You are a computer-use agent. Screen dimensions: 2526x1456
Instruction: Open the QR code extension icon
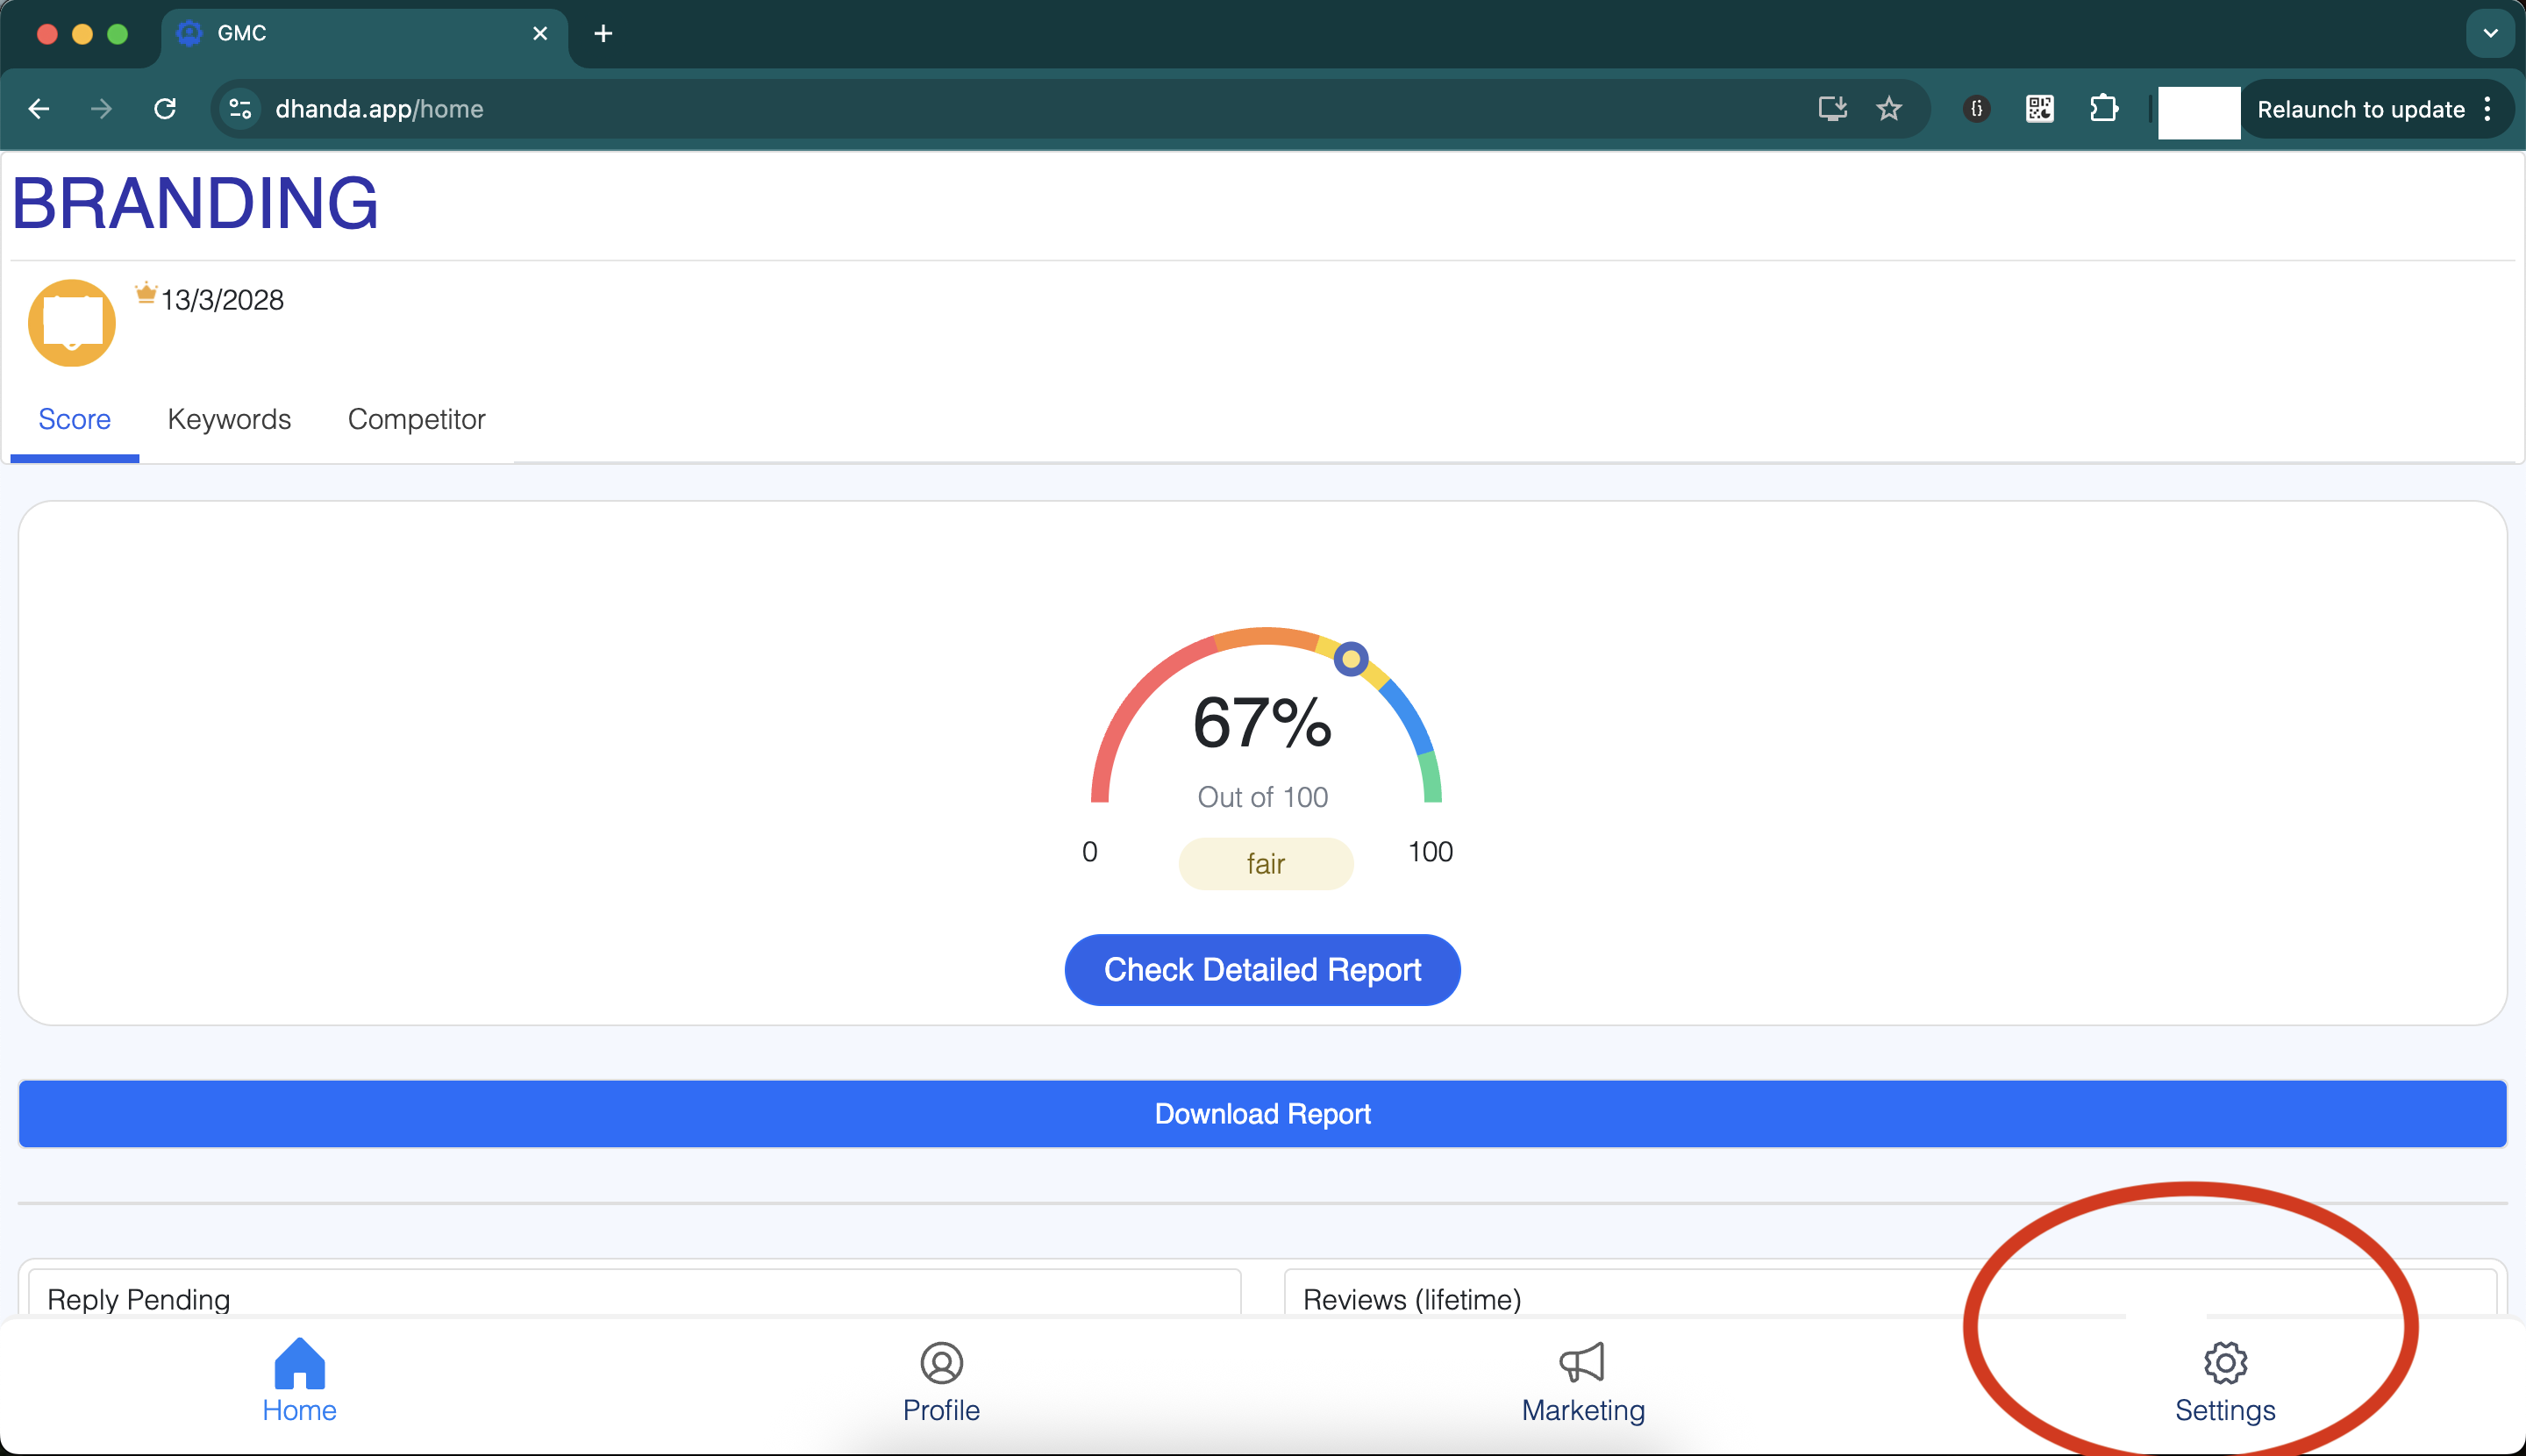pos(2039,109)
